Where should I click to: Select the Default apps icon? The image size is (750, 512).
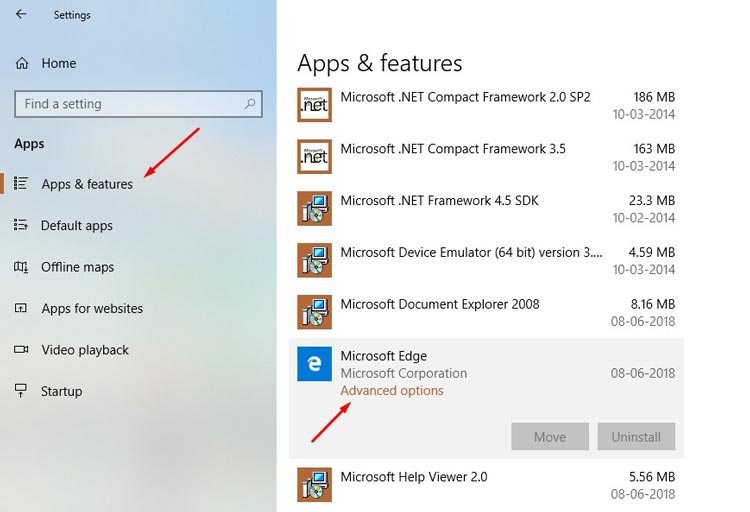tap(21, 225)
